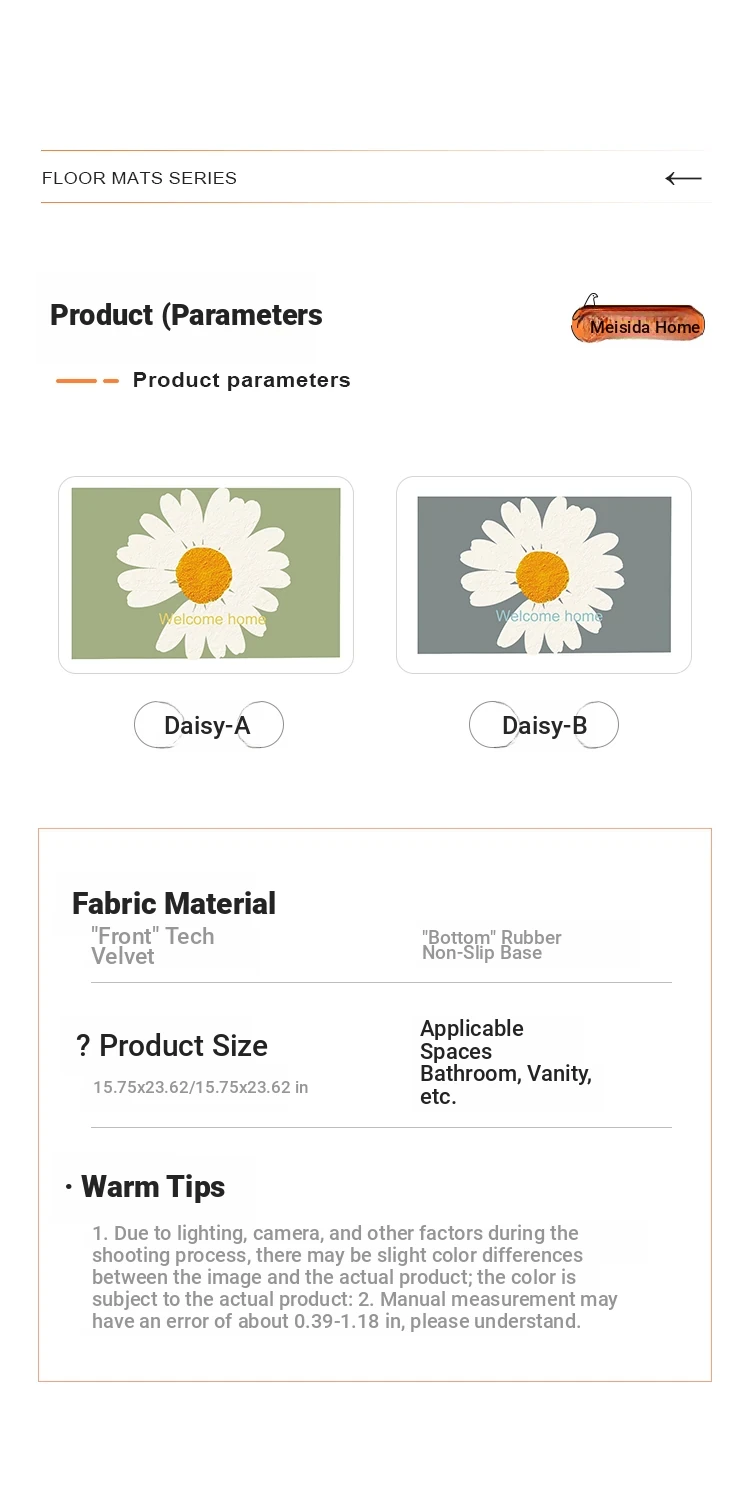
Task: Click the Applicable Spaces text block
Action: point(506,1062)
